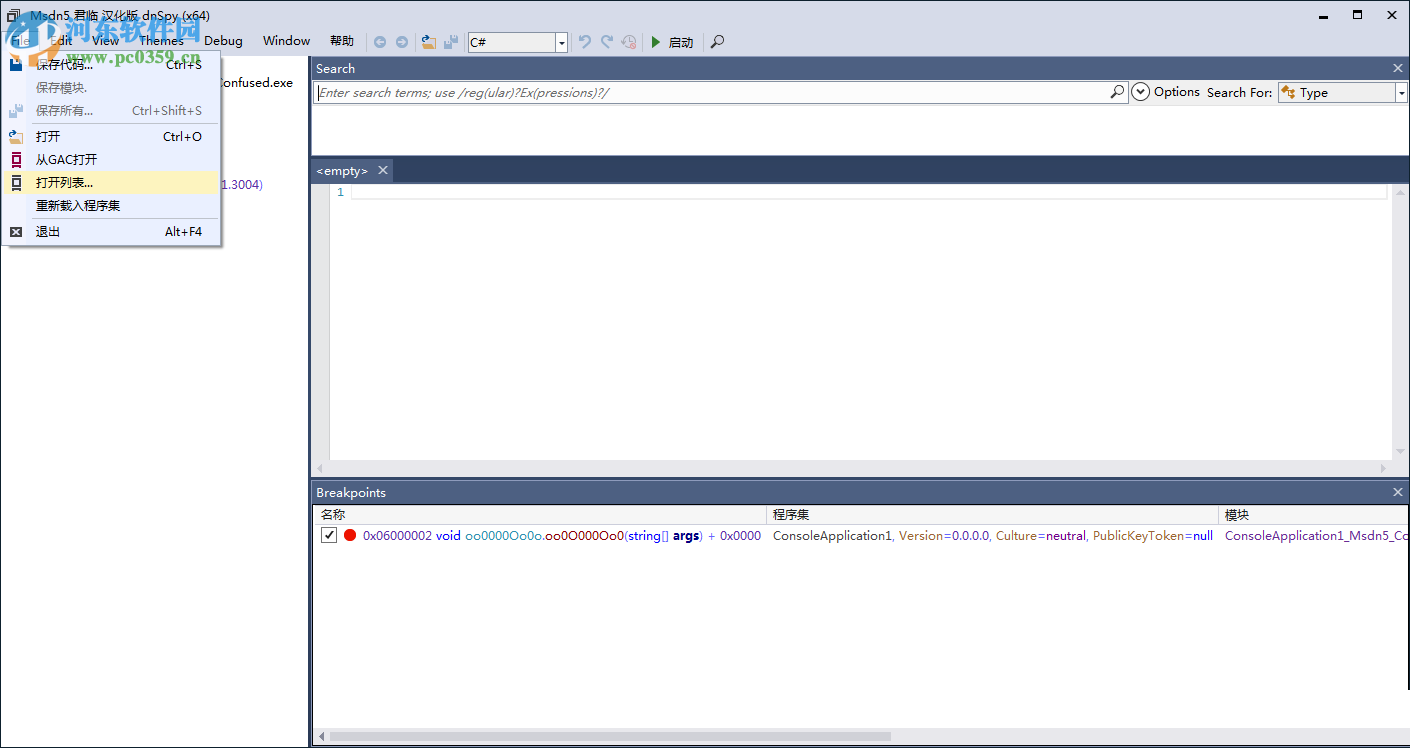Click the Breakpoints panel title
1410x748 pixels.
pos(351,493)
